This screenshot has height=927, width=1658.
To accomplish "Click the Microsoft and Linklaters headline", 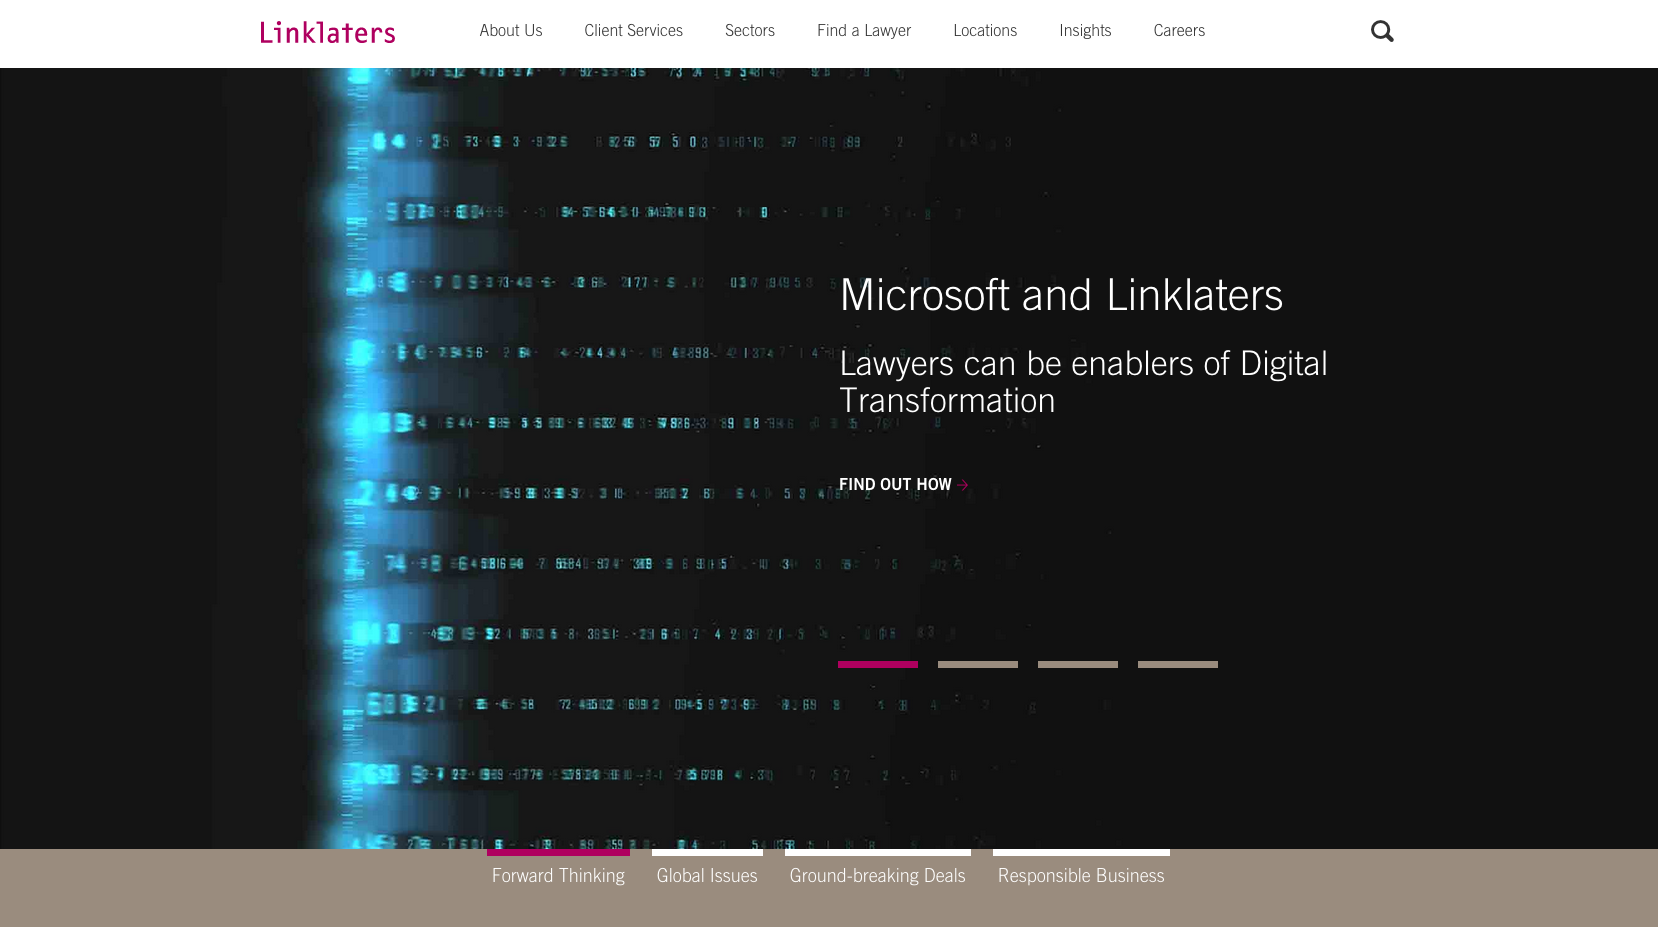I will 1060,295.
